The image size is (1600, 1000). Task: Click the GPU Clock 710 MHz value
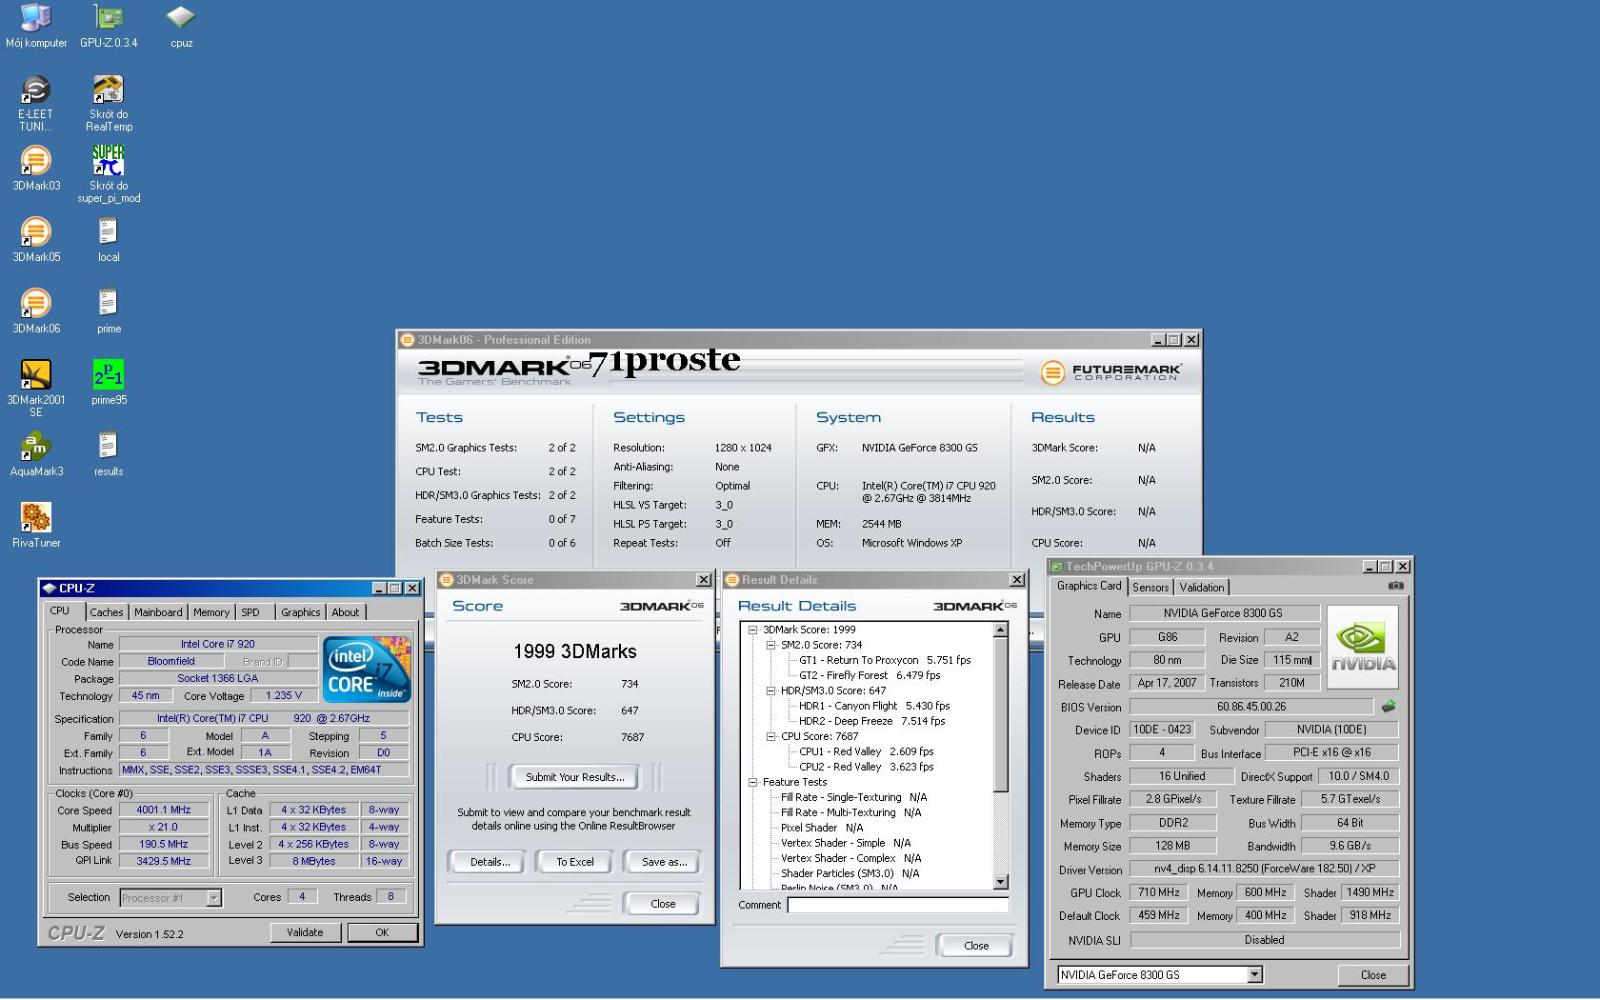tap(1159, 892)
